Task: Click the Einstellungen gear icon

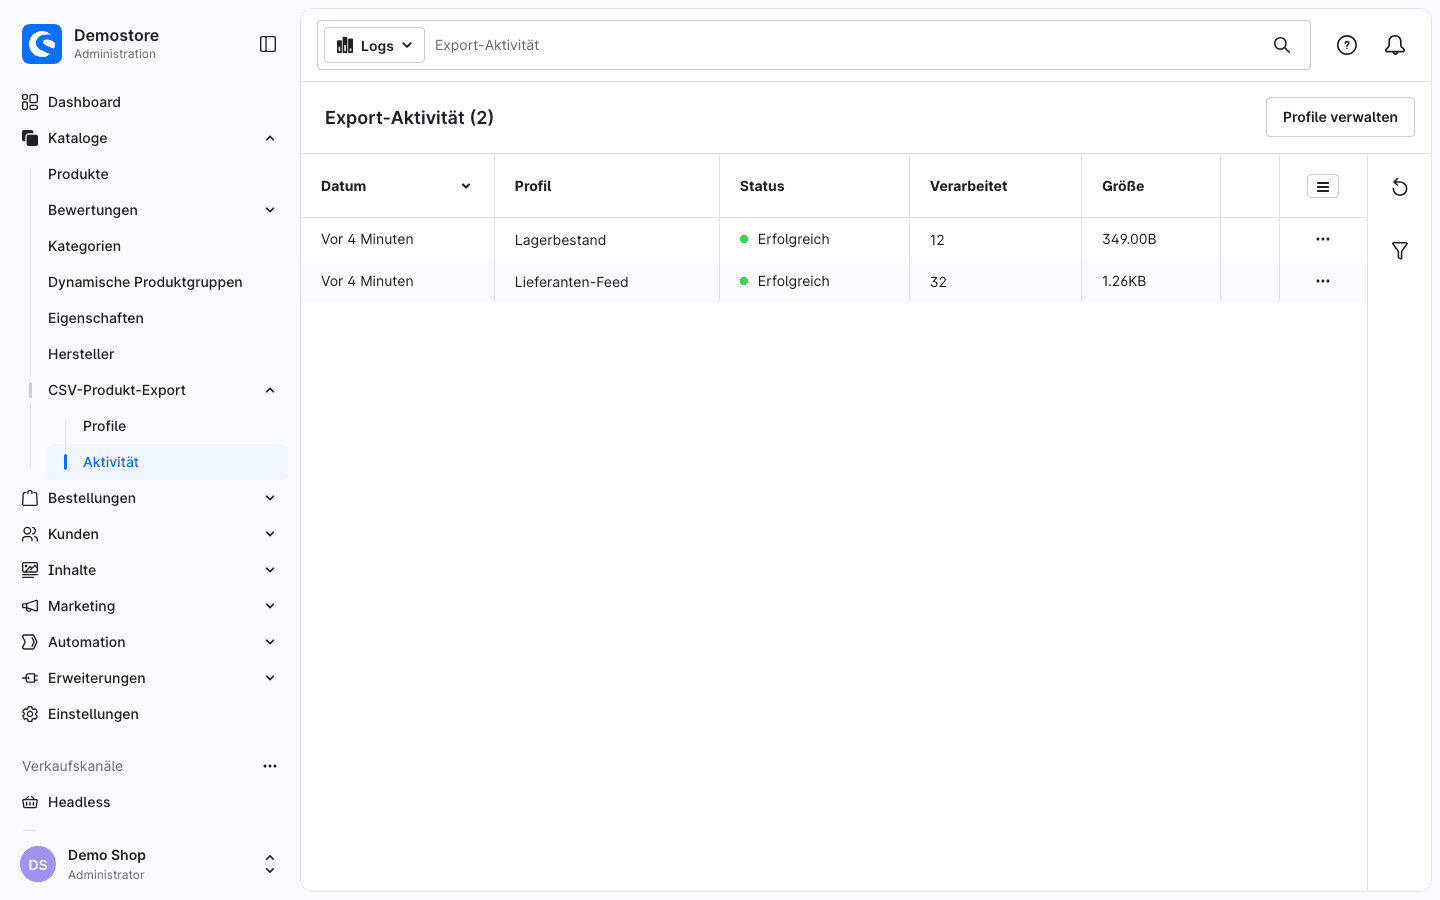Action: coord(30,714)
